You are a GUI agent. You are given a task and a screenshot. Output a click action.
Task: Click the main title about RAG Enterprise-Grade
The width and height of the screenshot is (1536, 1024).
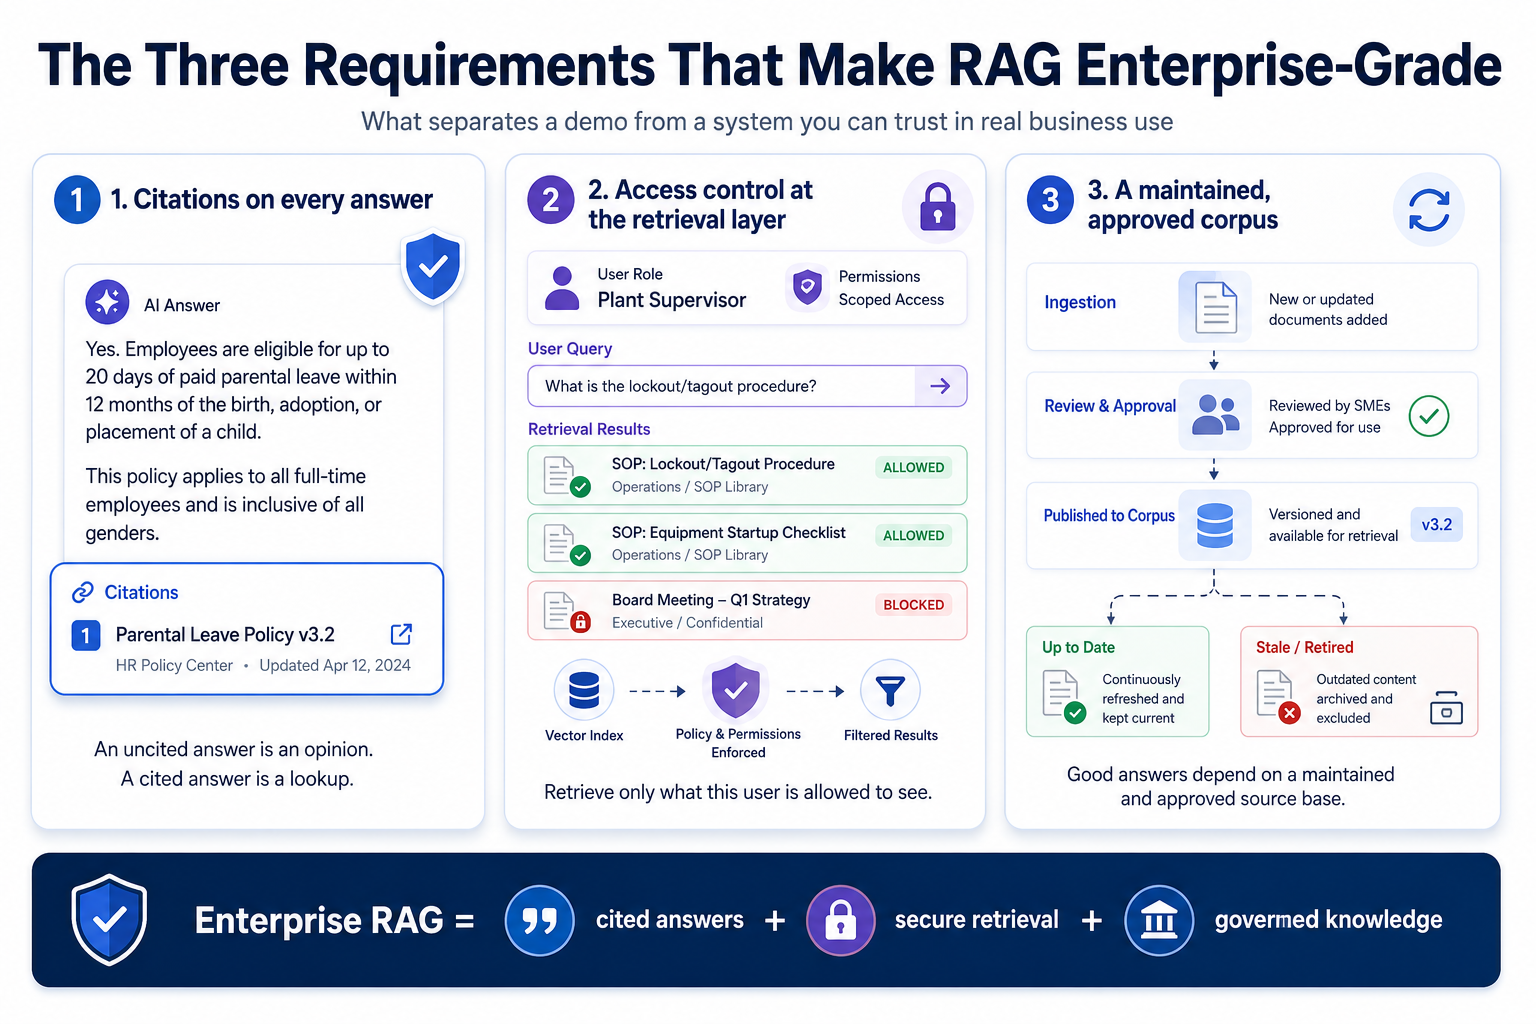[x=769, y=66]
